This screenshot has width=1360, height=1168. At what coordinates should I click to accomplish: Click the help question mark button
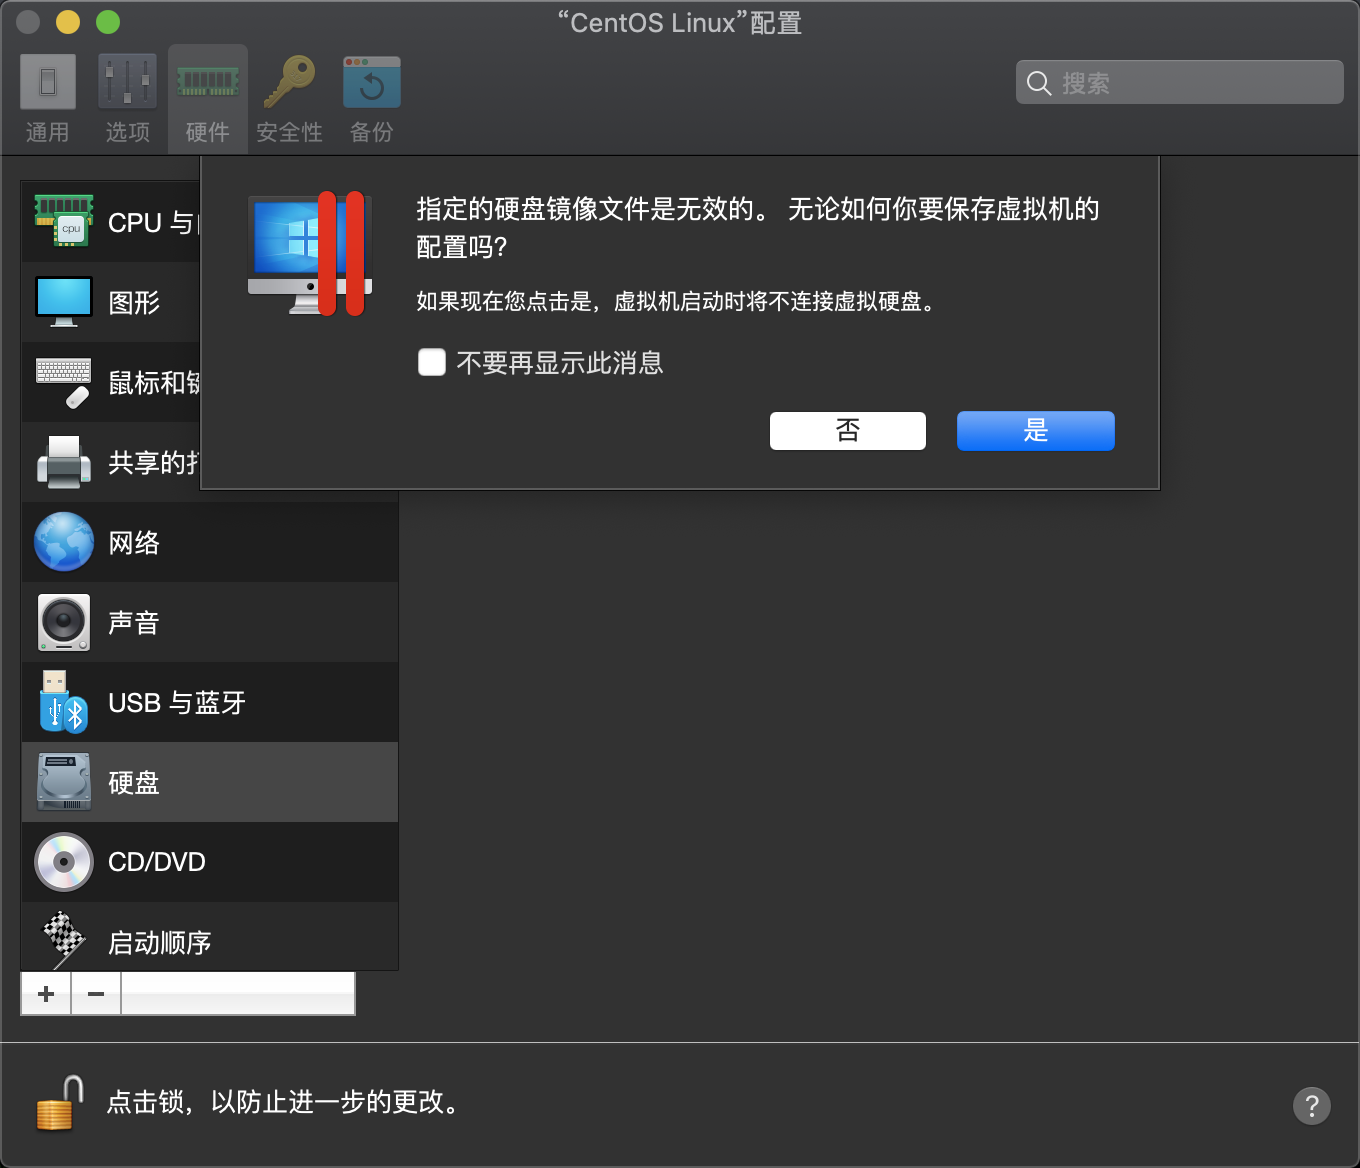pos(1312,1106)
